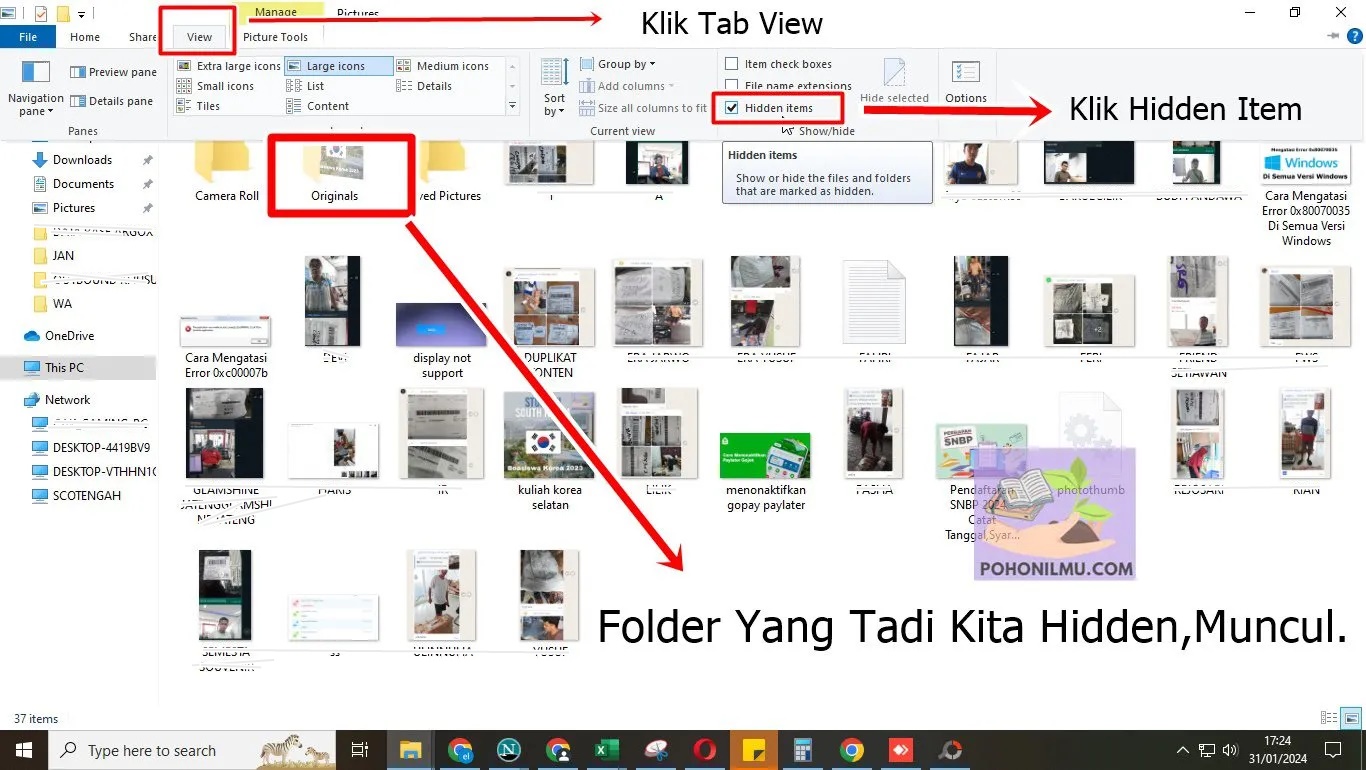The width and height of the screenshot is (1366, 770).
Task: Tick the File name extensions checkbox
Action: pyautogui.click(x=732, y=86)
